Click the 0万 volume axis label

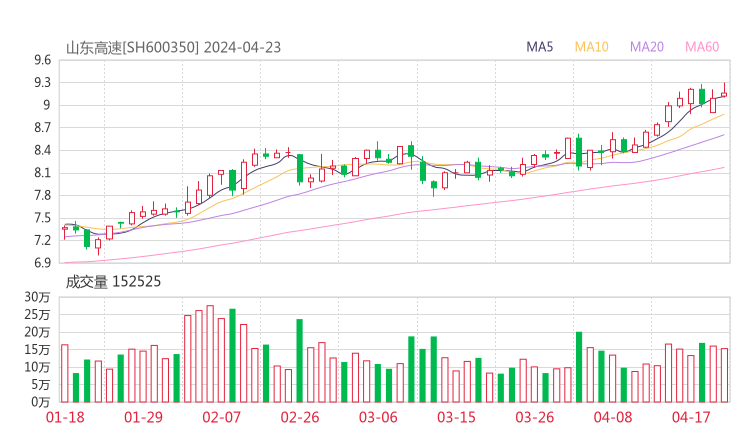(41, 402)
